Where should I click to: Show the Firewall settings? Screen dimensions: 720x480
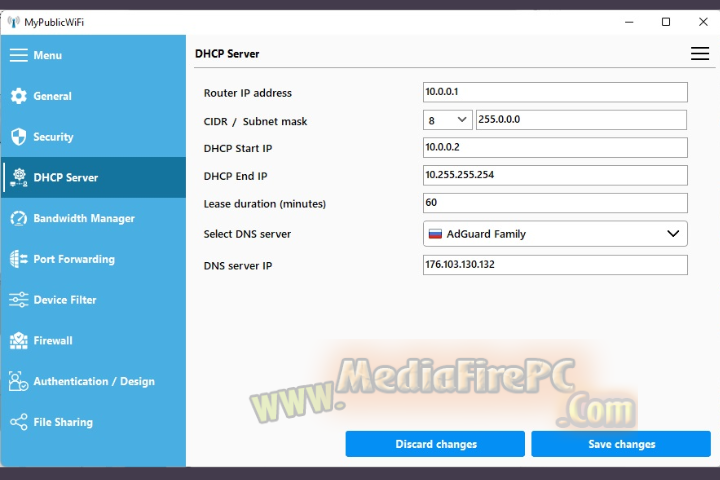[94, 340]
